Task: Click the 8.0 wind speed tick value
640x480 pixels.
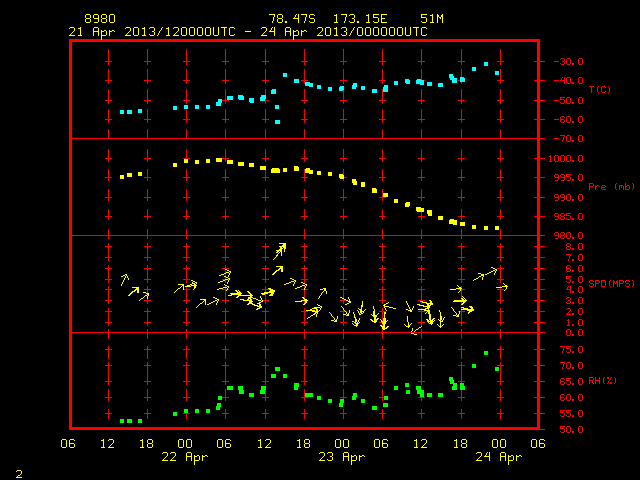Action: (x=574, y=247)
